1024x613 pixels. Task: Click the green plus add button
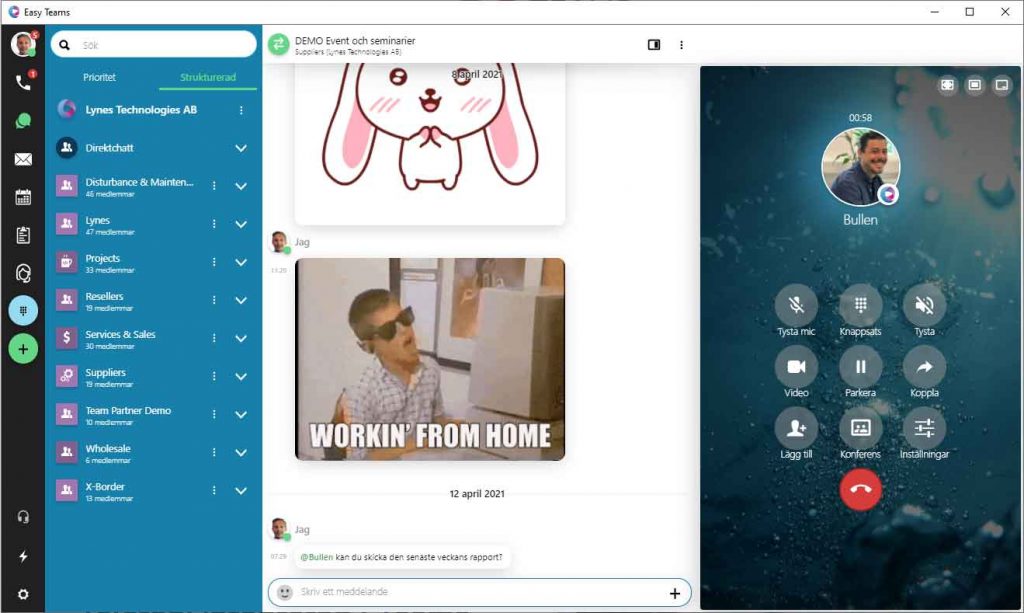click(x=23, y=349)
